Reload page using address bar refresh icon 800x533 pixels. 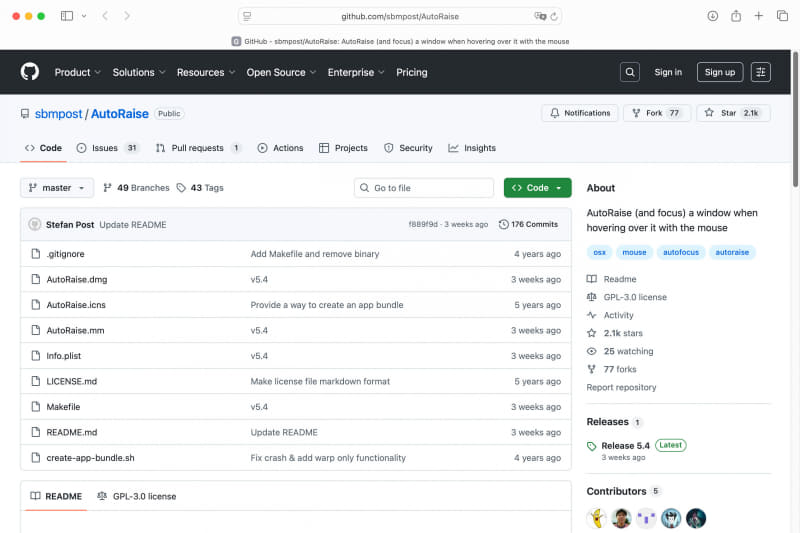pyautogui.click(x=554, y=16)
